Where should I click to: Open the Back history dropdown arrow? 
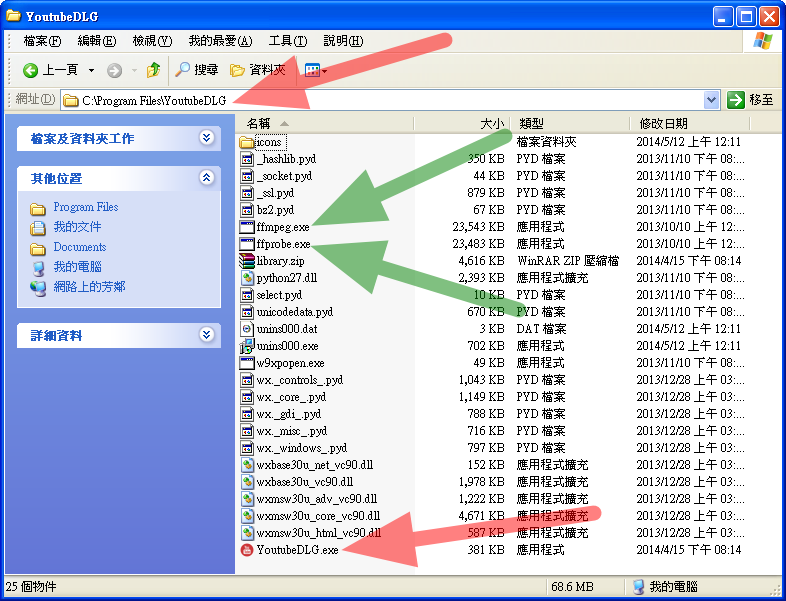click(x=91, y=70)
